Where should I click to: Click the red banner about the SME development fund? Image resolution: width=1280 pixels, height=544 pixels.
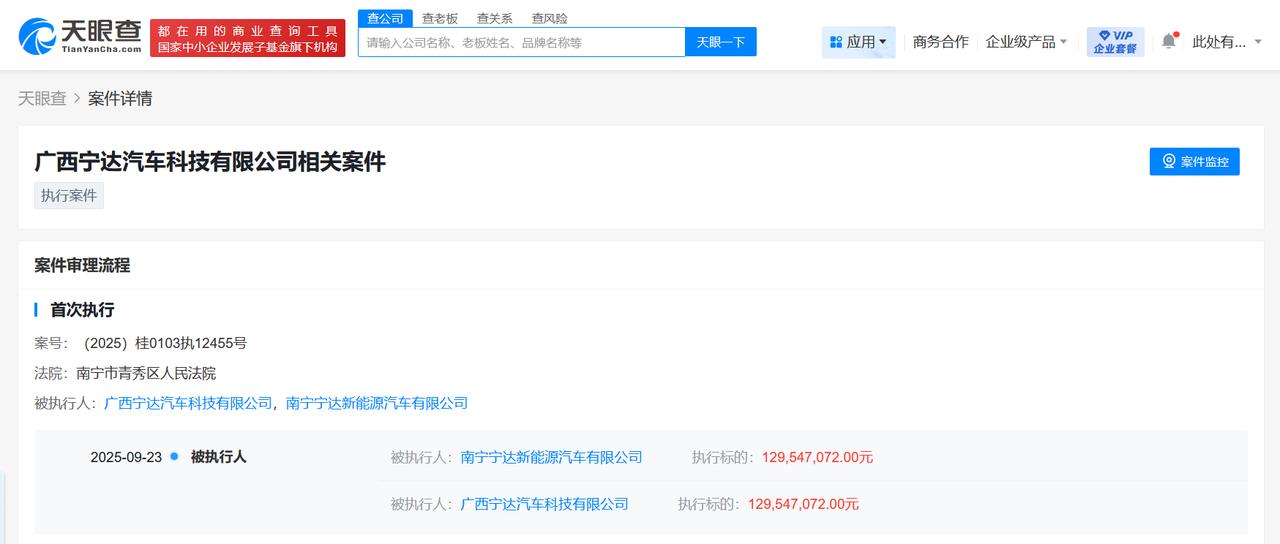click(248, 38)
